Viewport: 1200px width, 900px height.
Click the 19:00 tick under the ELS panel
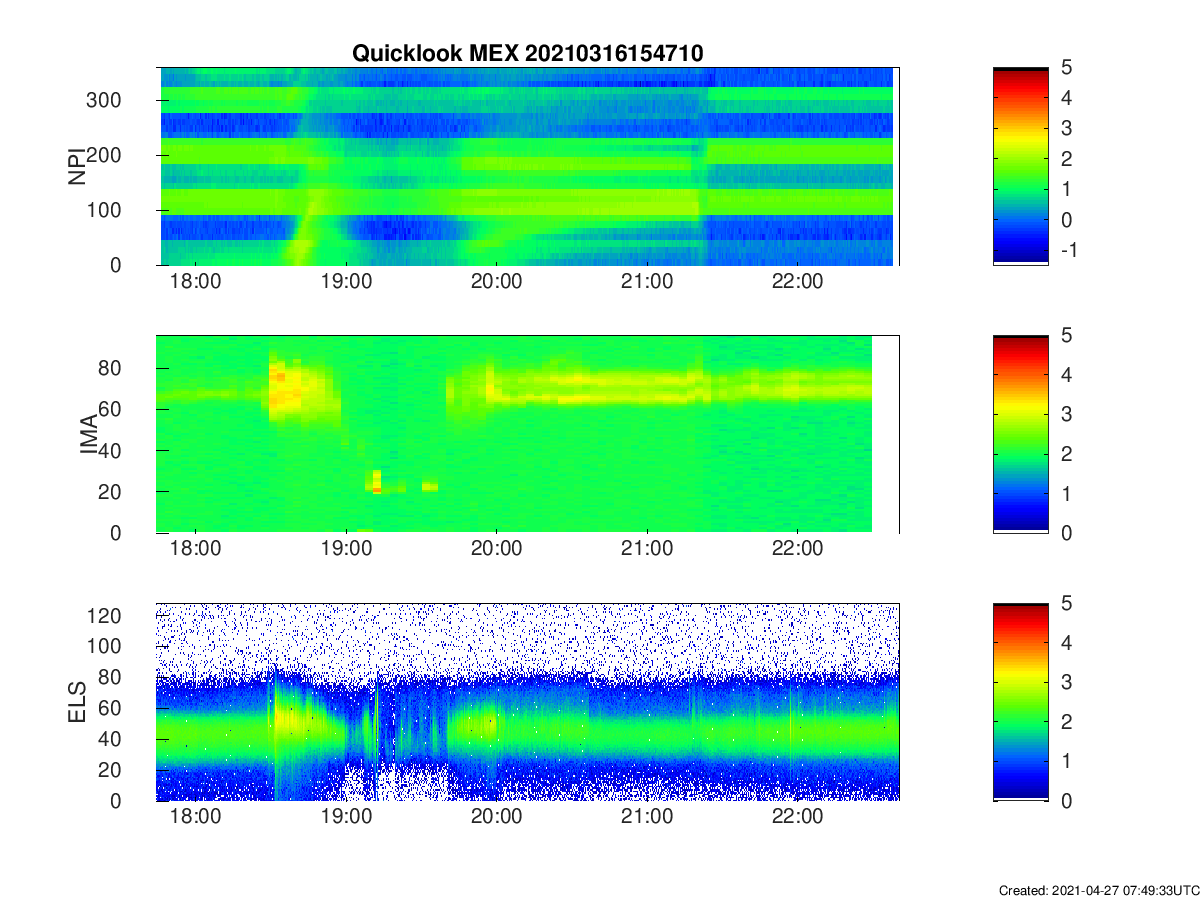[x=346, y=818]
